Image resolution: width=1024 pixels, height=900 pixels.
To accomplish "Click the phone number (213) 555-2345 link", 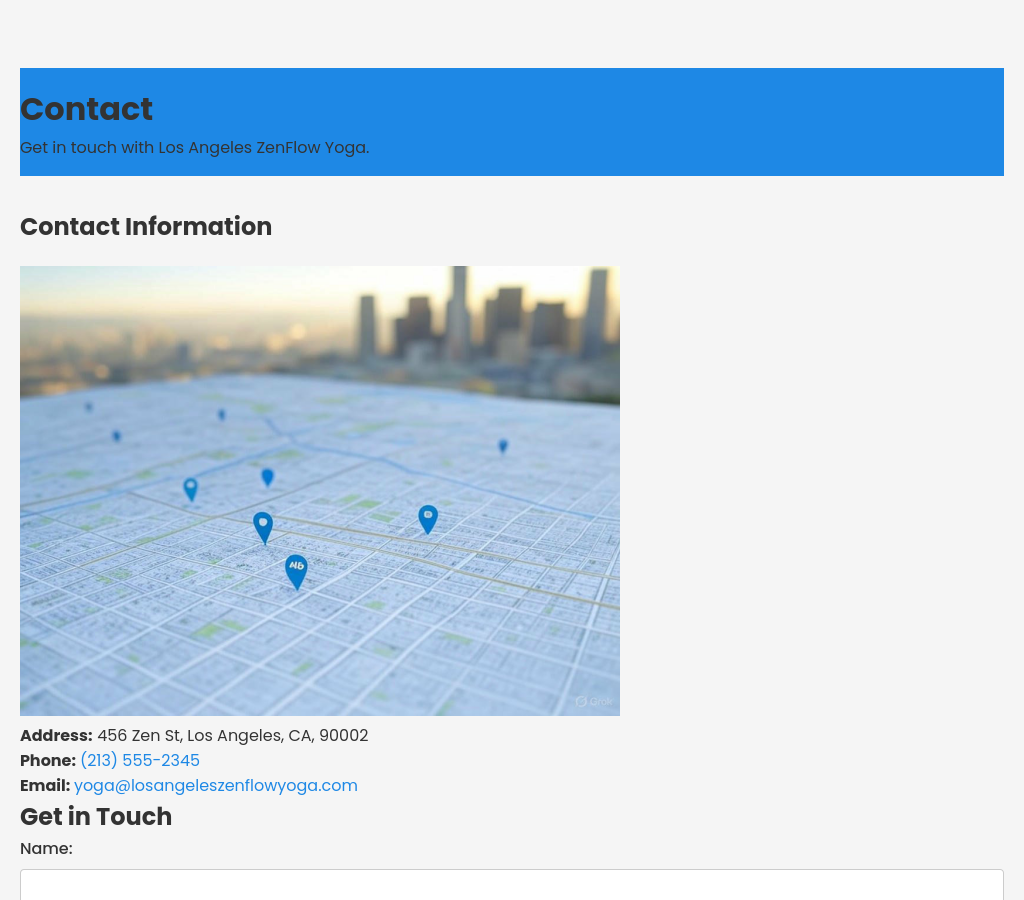I will (x=140, y=760).
